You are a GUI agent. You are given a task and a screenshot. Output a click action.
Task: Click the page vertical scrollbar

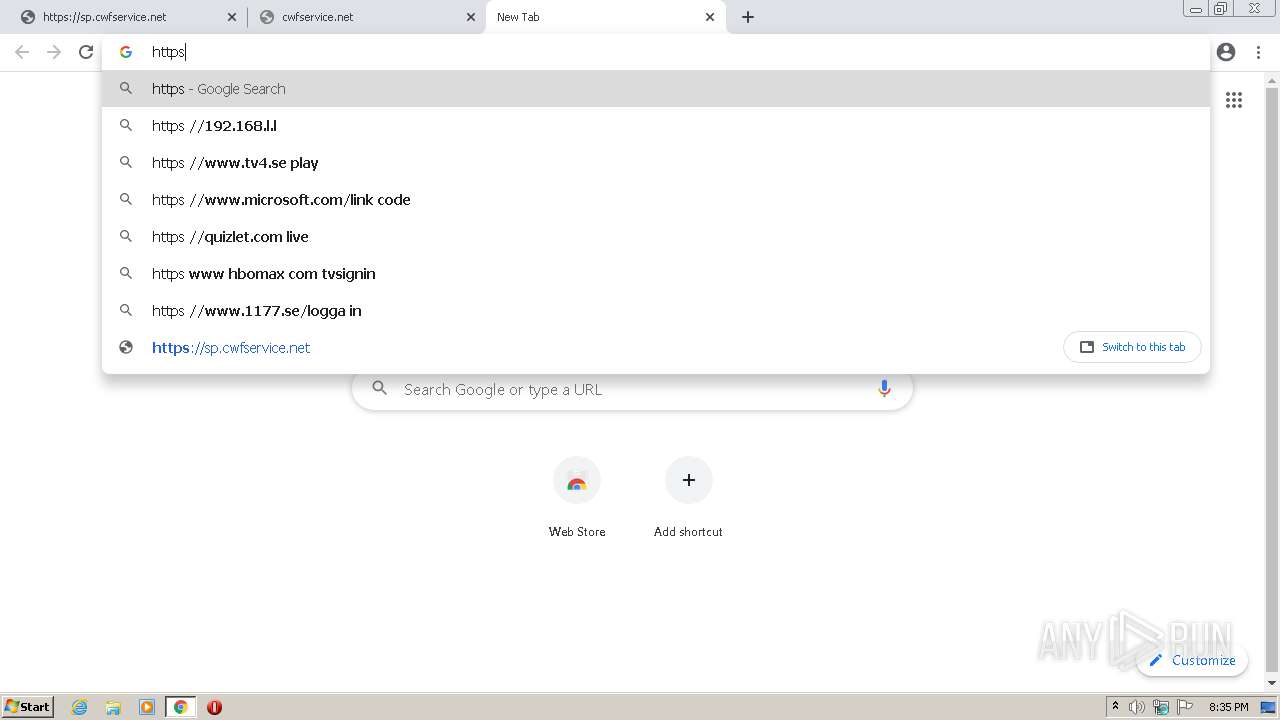point(1272,380)
